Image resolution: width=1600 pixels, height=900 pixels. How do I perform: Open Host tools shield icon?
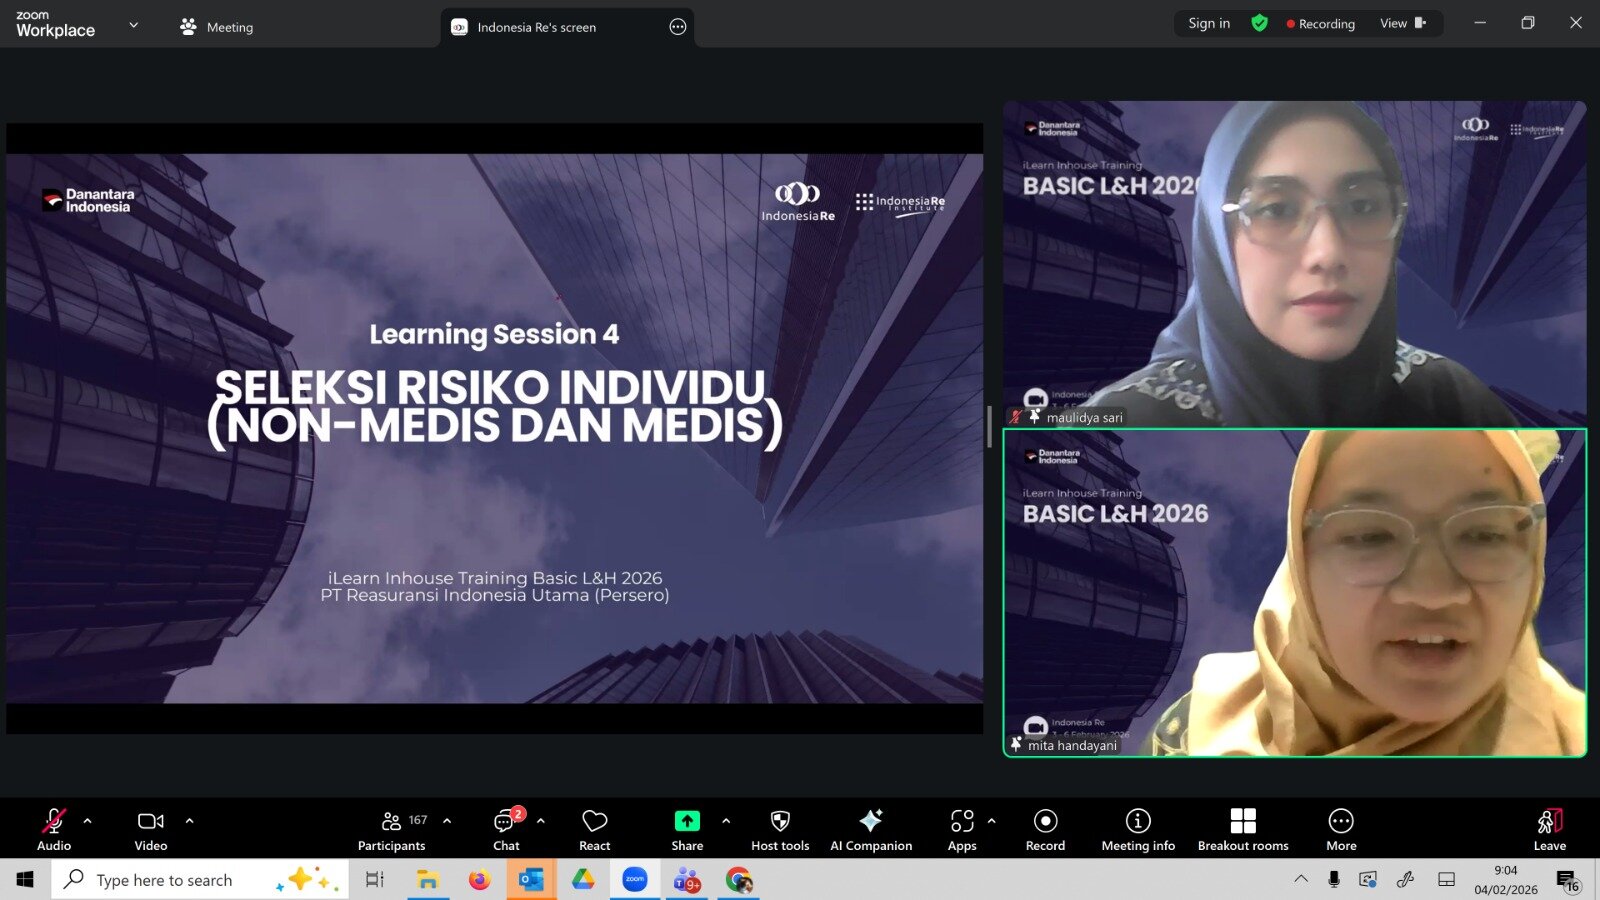coord(780,821)
